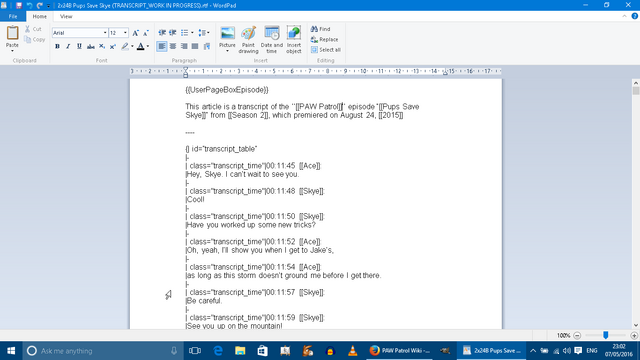Apply the font text color
The height and width of the screenshot is (360, 640).
click(140, 47)
